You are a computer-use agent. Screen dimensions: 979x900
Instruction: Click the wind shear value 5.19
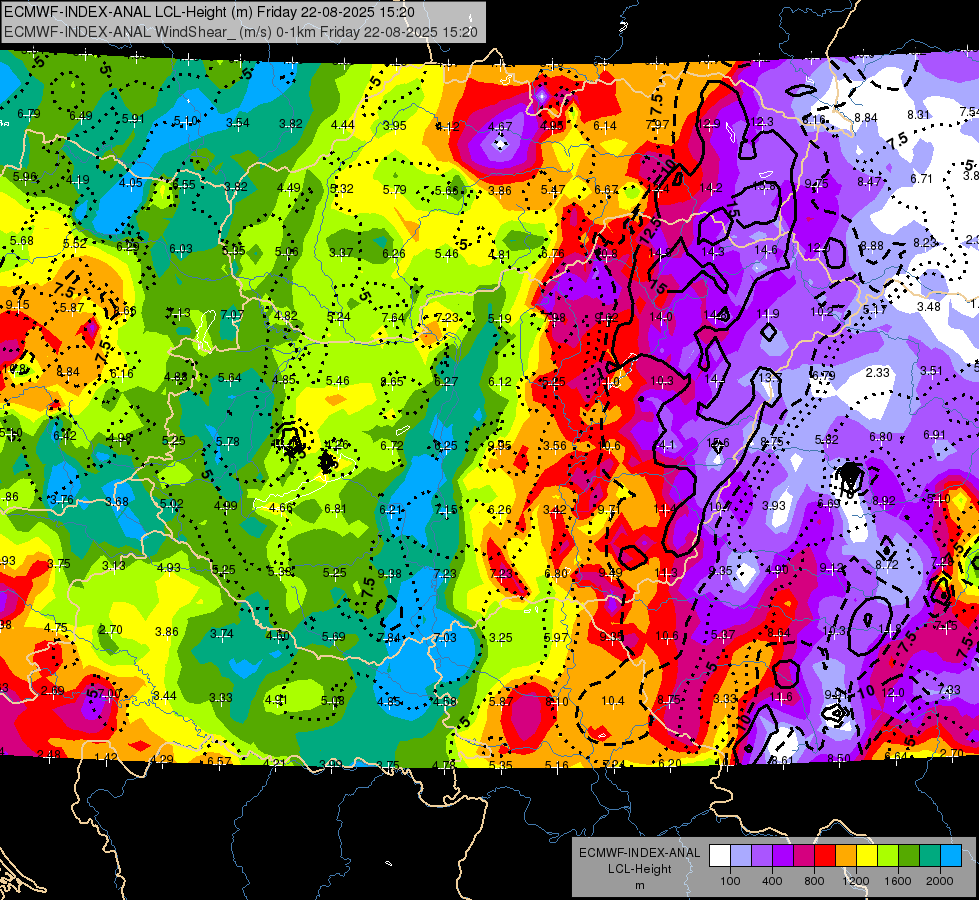[x=499, y=319]
